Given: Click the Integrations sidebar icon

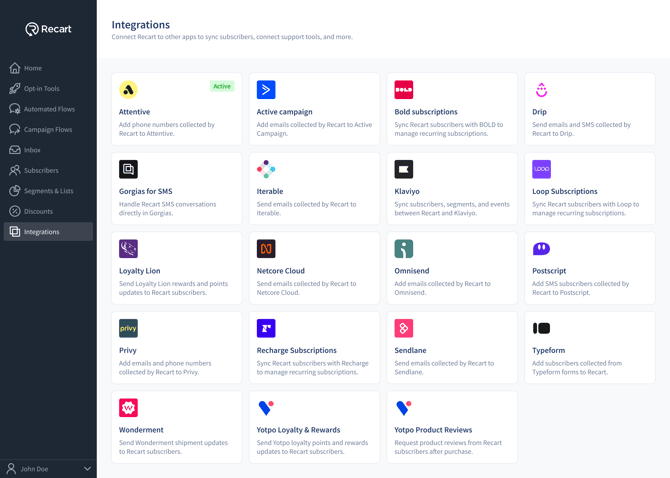Looking at the screenshot, I should 15,232.
